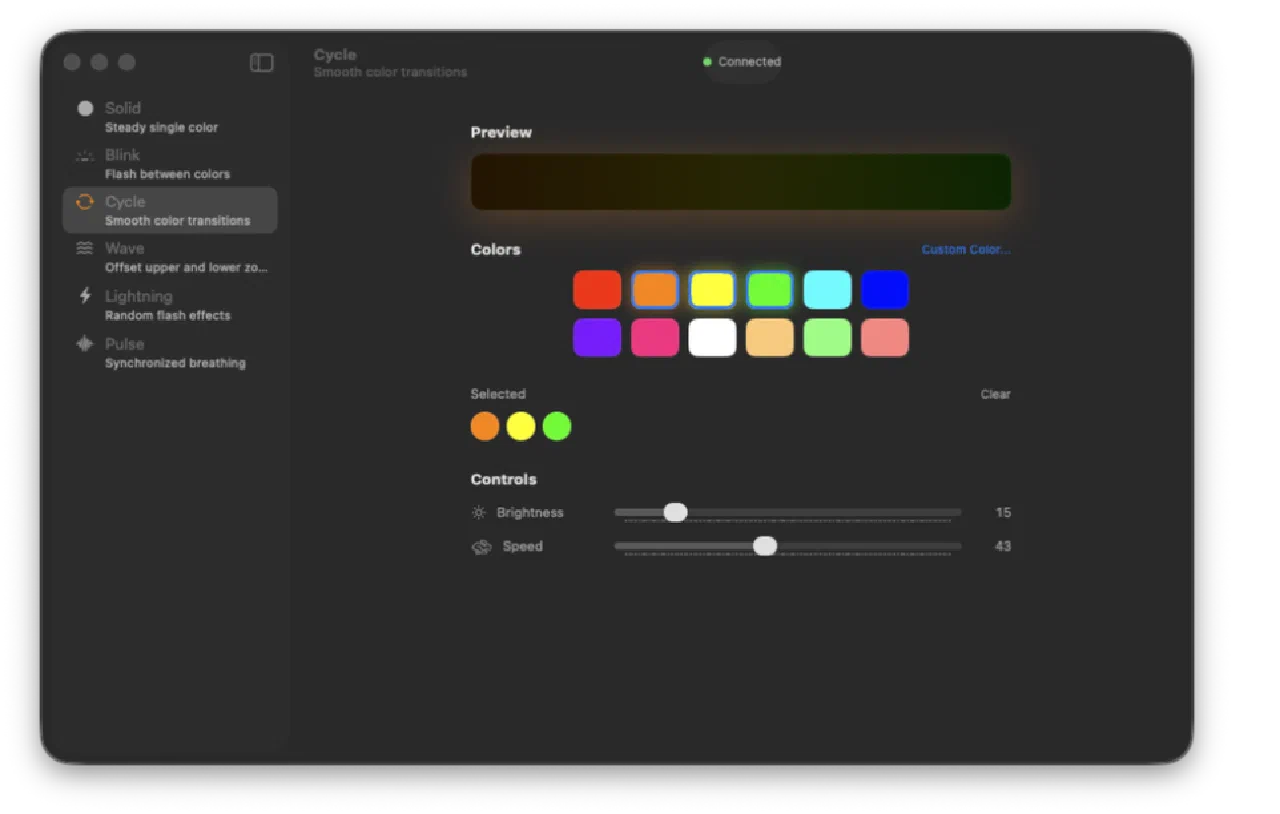This screenshot has height=814, width=1280.
Task: Click the green Connected status dot
Action: (x=707, y=62)
